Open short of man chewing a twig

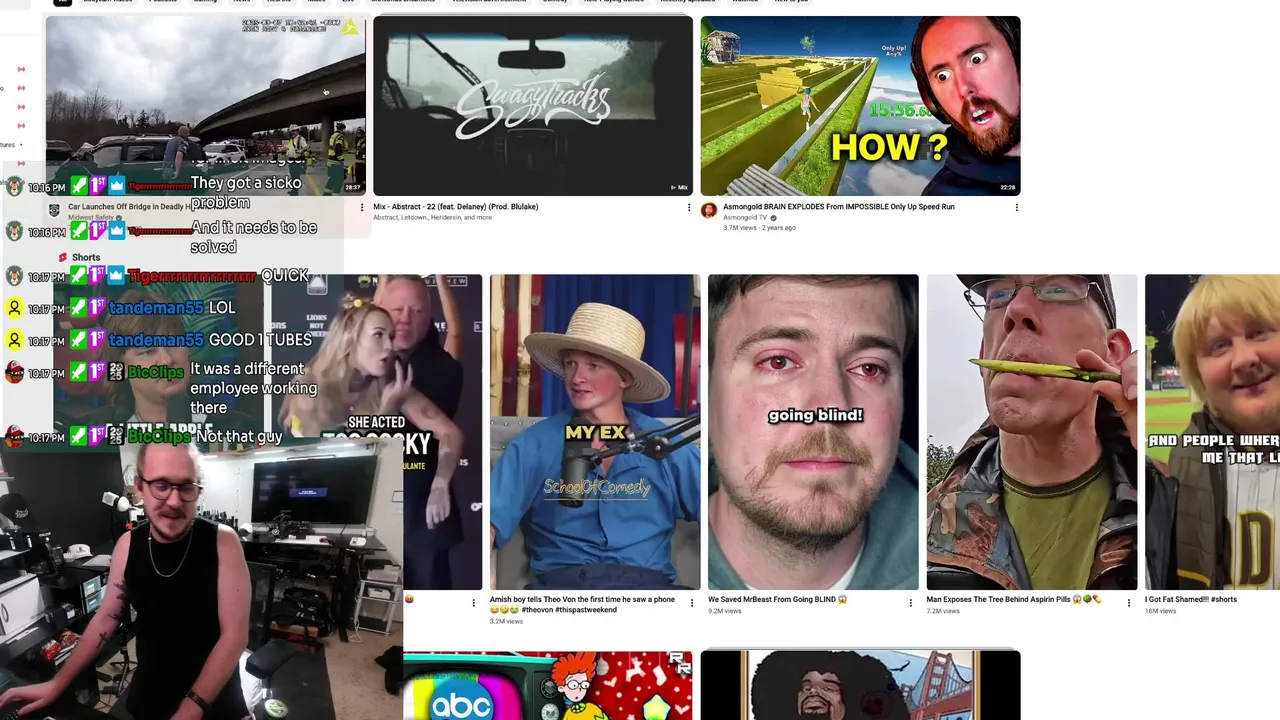coord(1031,432)
